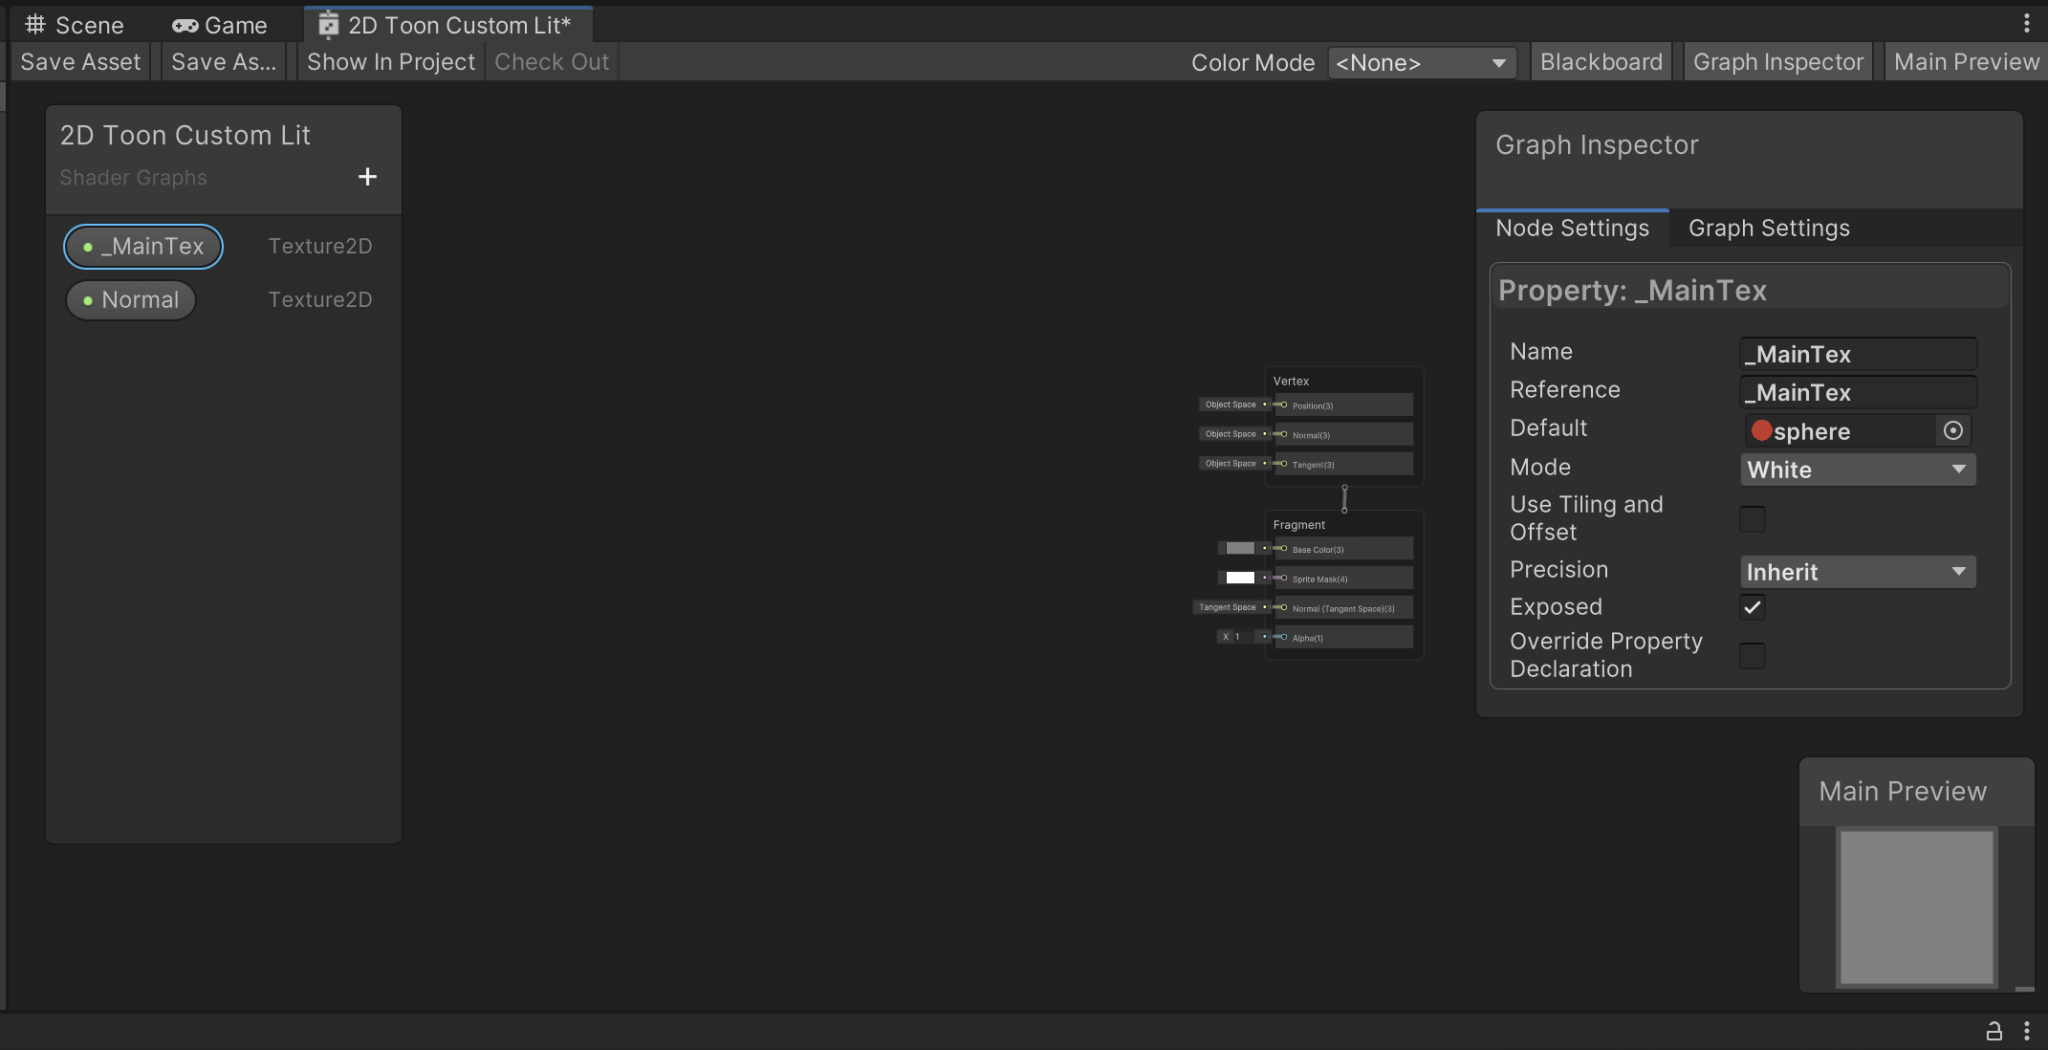Screen dimensions: 2048x1050
Task: Click the Save Asset button
Action: [80, 61]
